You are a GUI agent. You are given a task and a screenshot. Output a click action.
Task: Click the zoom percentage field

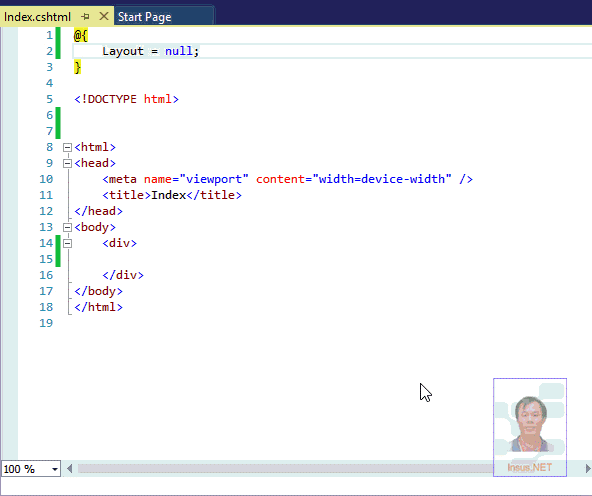(x=26, y=469)
